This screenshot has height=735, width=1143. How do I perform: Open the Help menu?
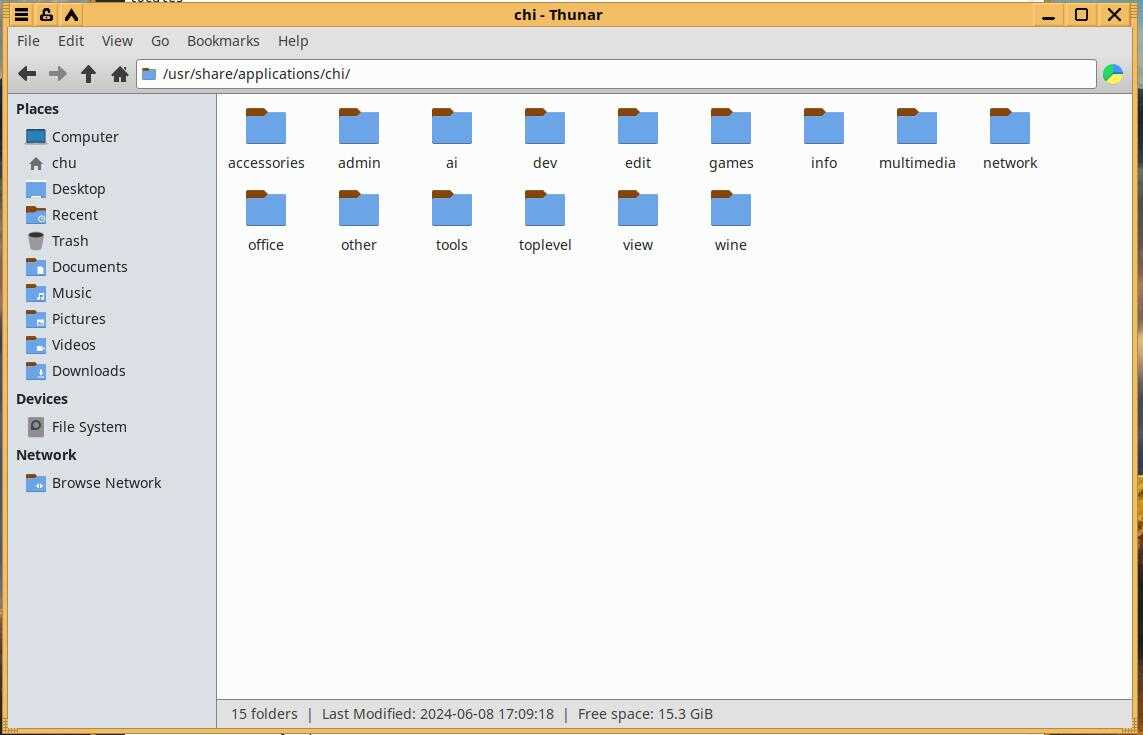(293, 41)
